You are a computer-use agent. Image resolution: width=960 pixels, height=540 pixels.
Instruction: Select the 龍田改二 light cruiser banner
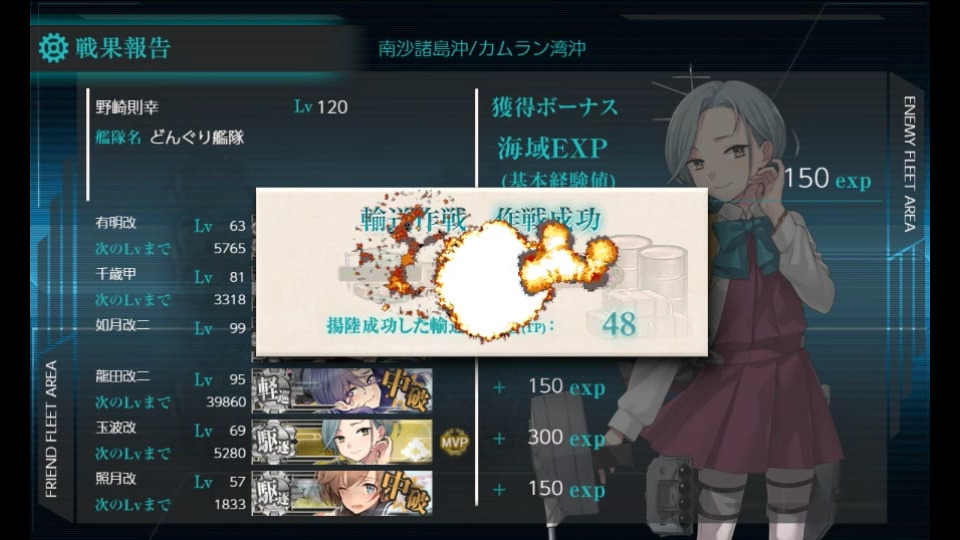342,391
